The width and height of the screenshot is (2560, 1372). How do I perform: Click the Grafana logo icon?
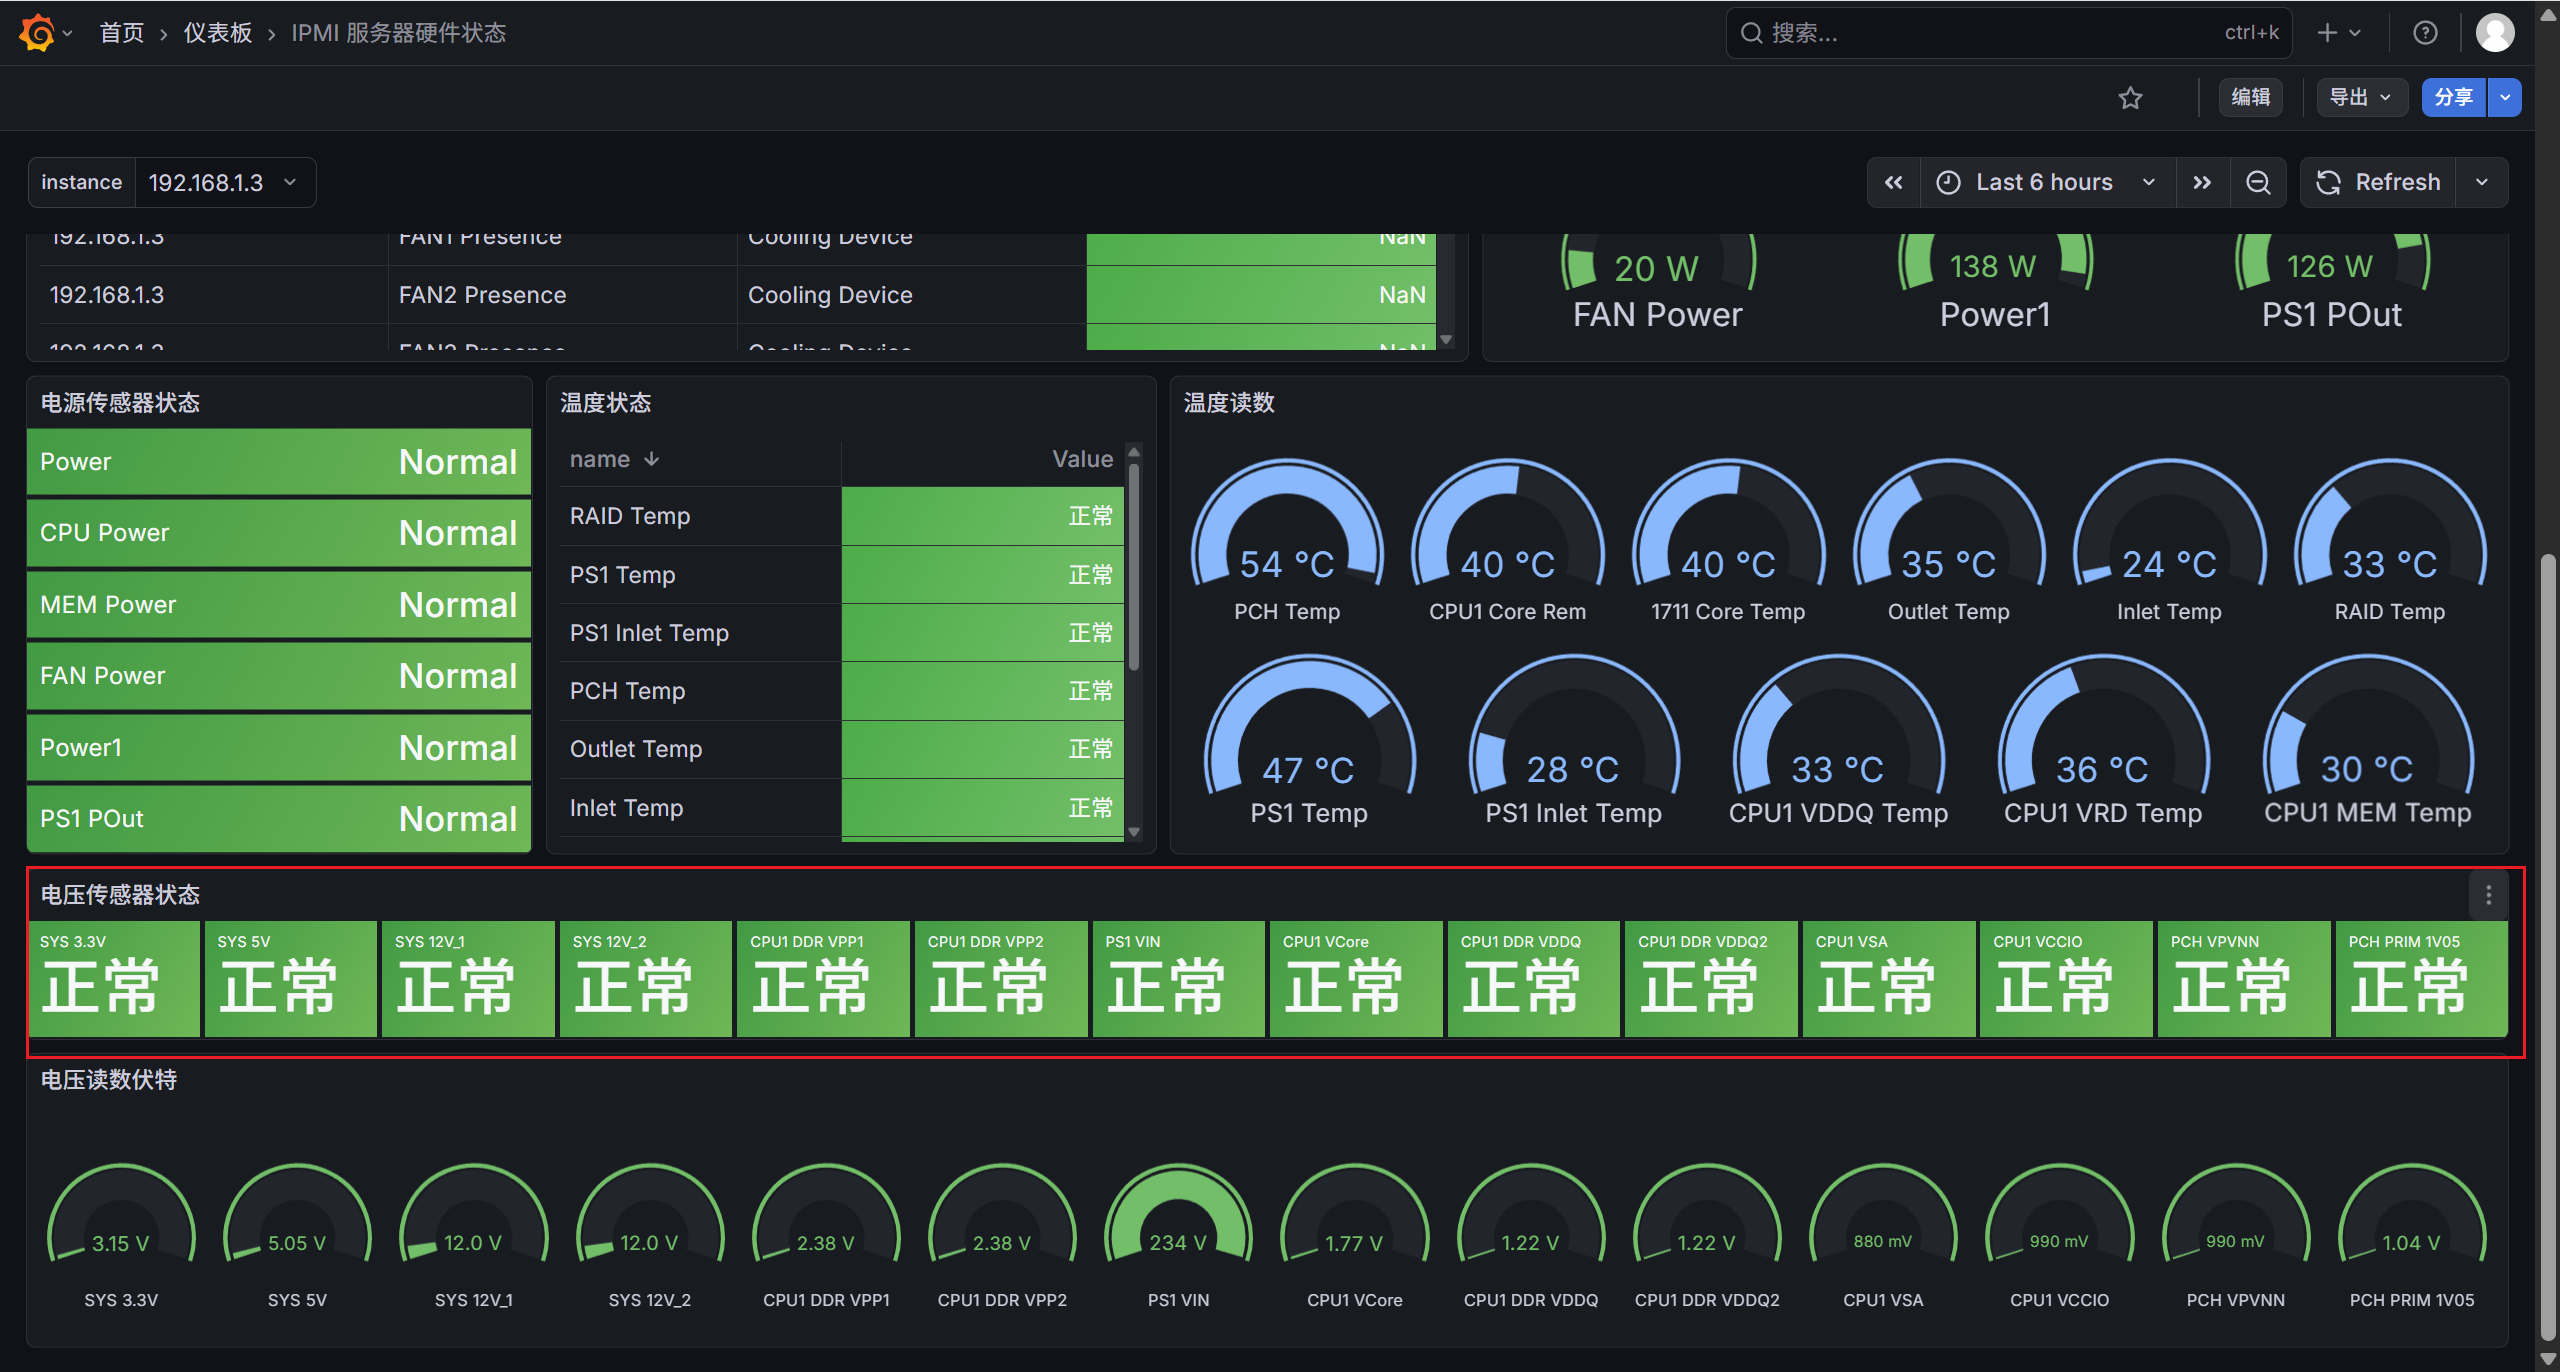tap(37, 33)
